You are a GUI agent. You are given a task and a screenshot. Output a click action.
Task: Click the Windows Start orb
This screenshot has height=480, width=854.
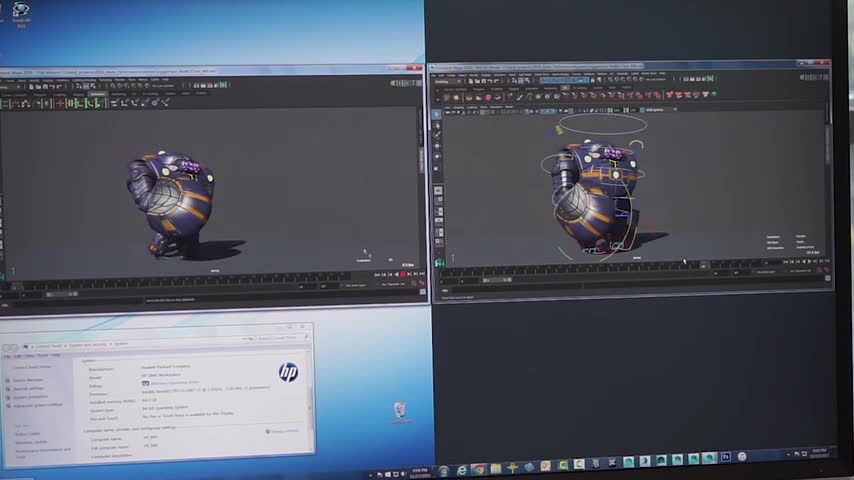444,471
